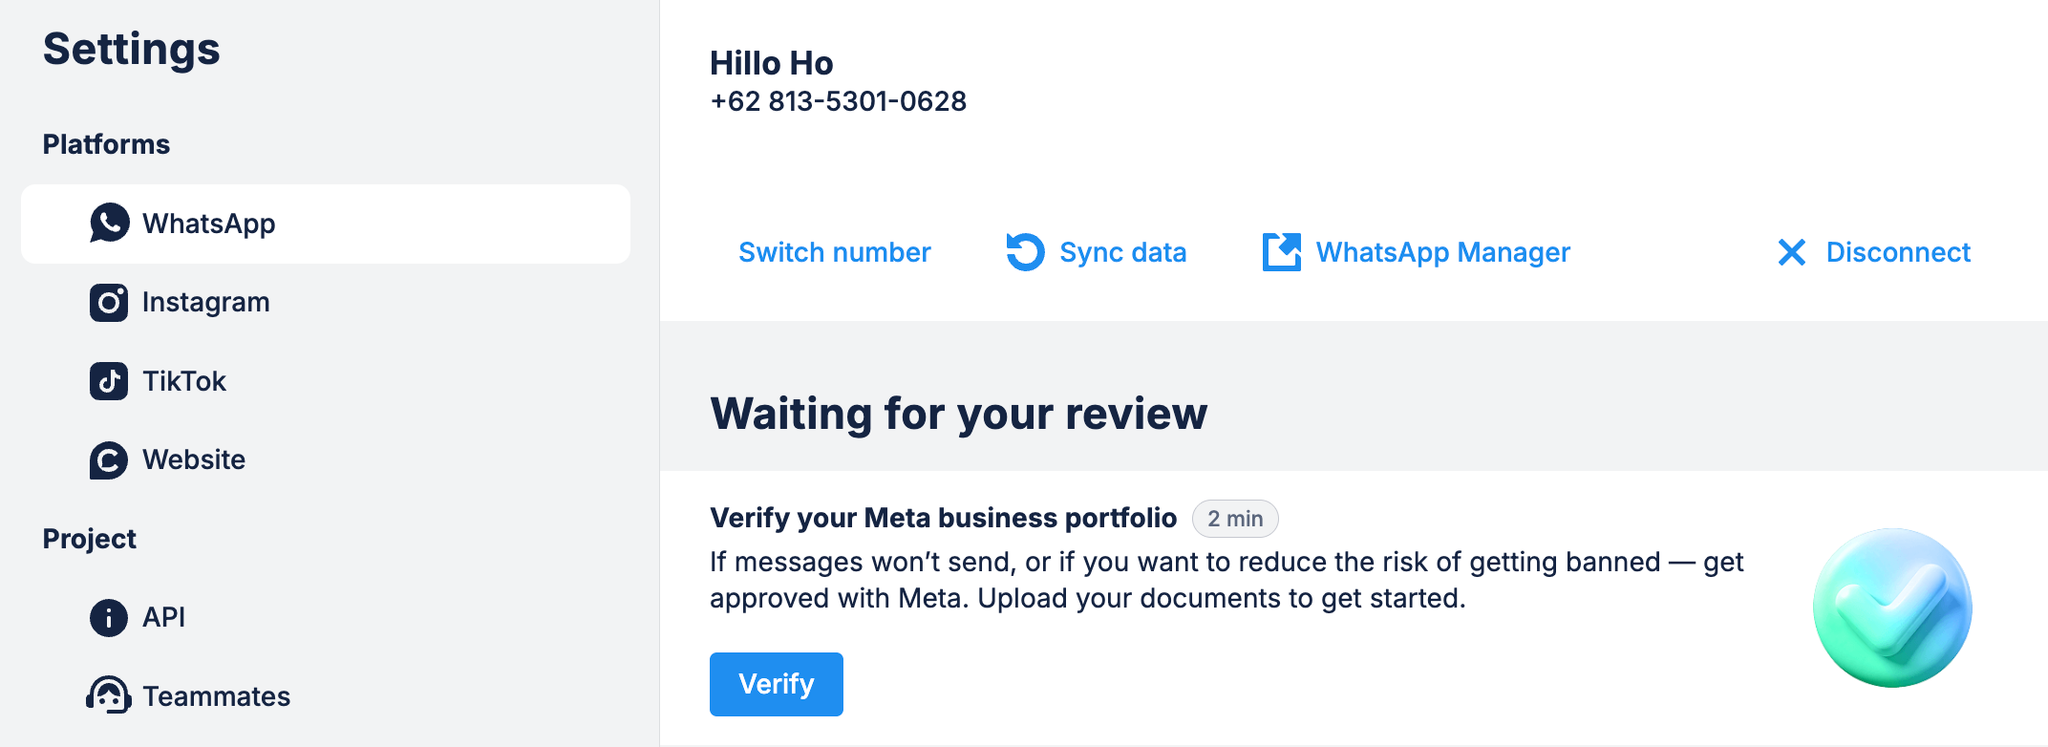This screenshot has width=2048, height=747.
Task: Open the API project settings
Action: (x=164, y=618)
